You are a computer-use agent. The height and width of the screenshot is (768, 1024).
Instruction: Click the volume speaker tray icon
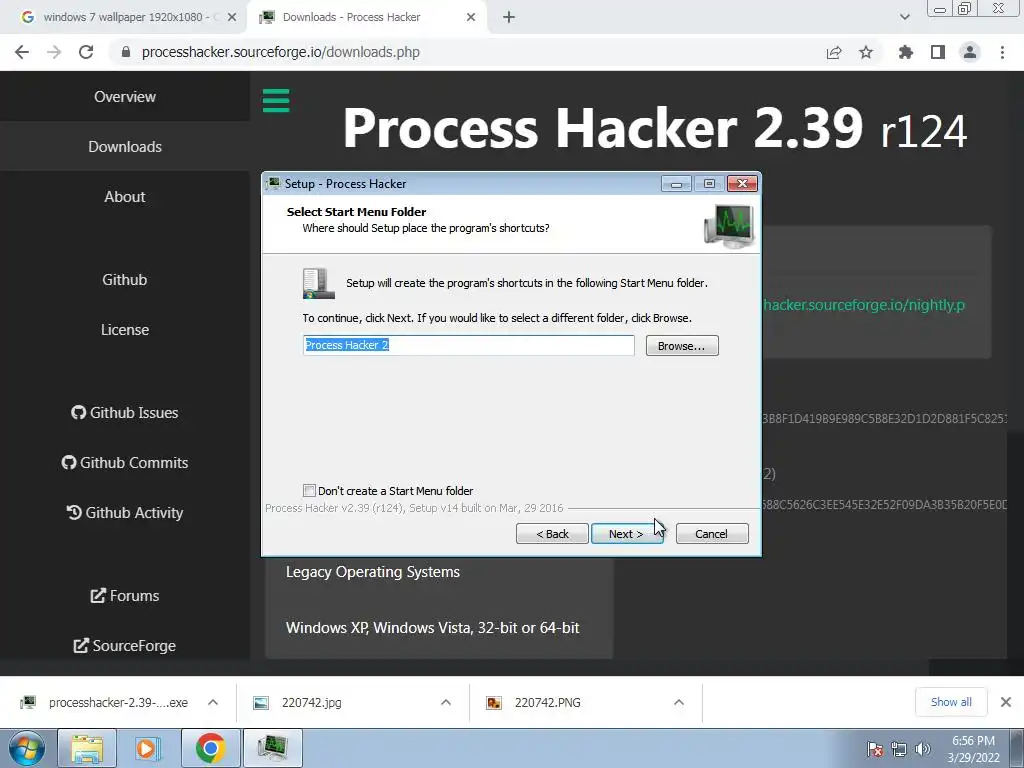(x=922, y=749)
